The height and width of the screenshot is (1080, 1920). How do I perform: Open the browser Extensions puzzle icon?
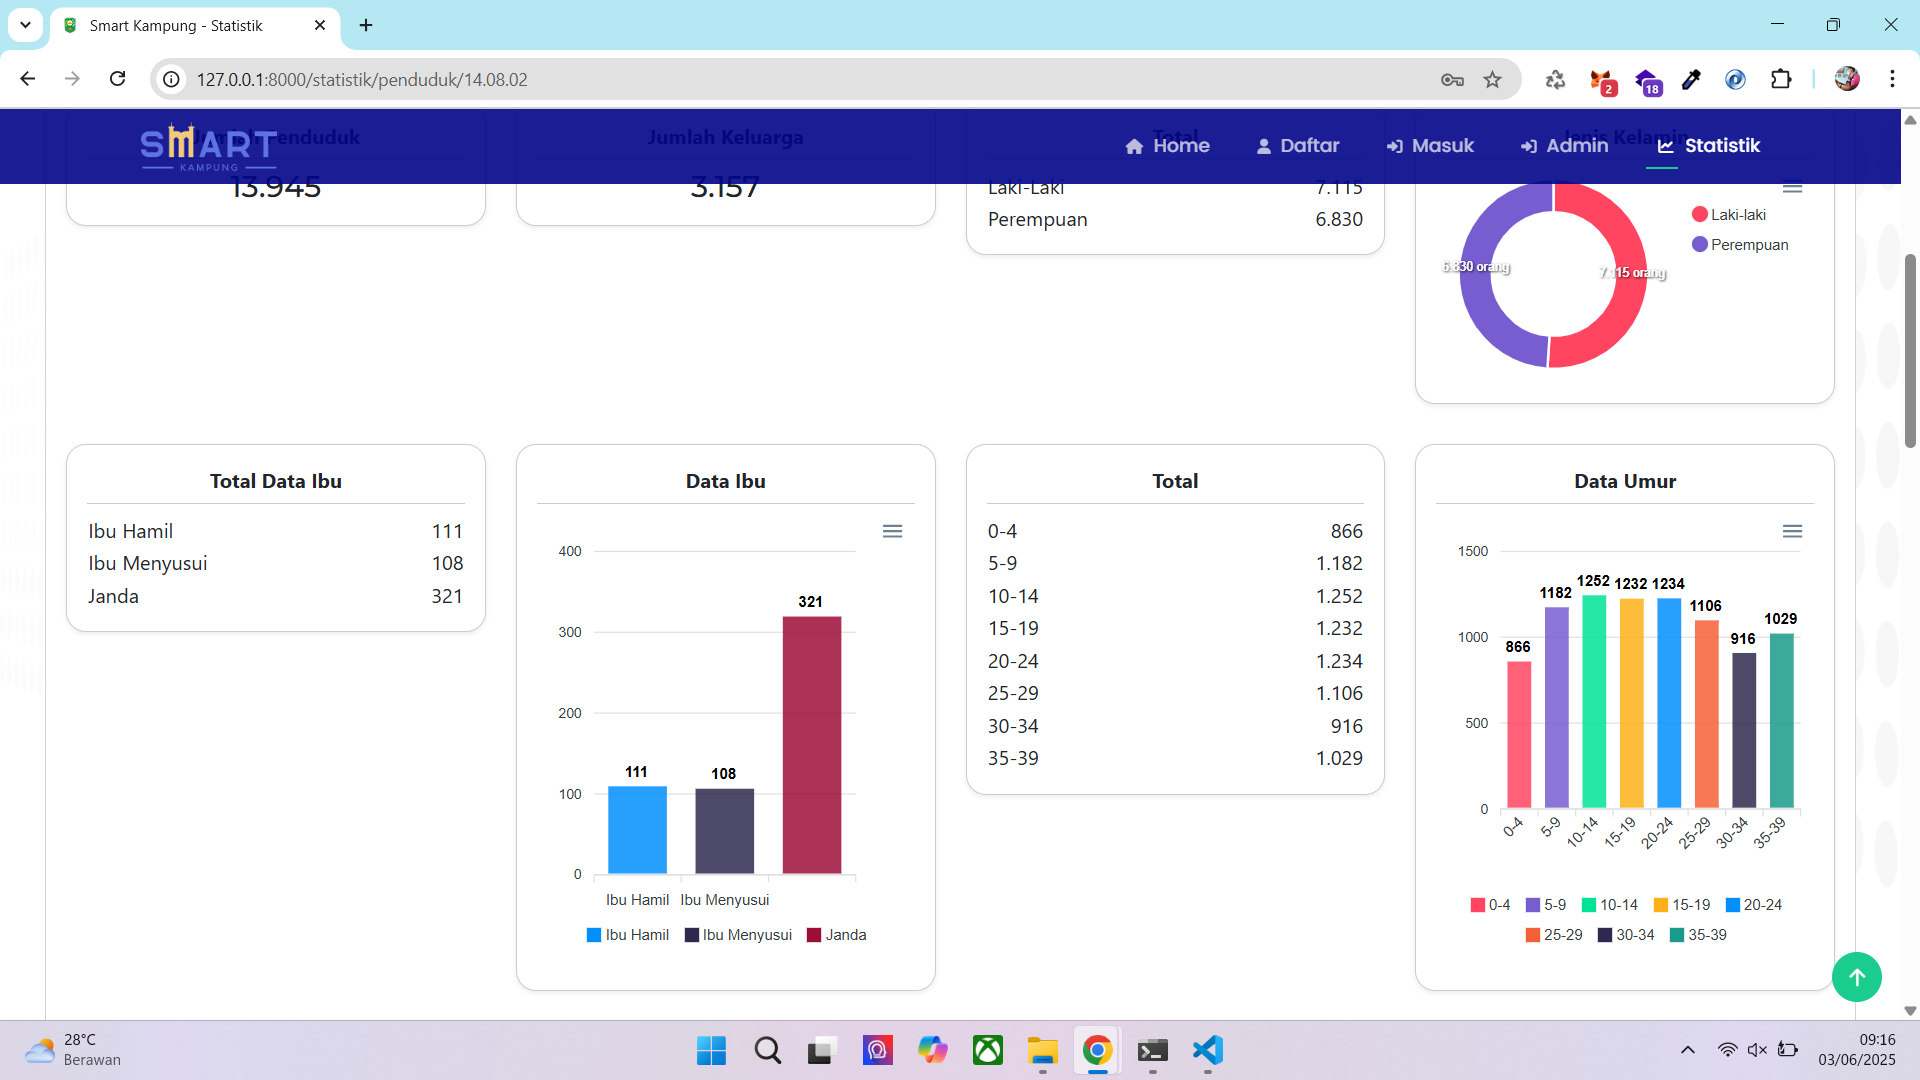point(1780,80)
